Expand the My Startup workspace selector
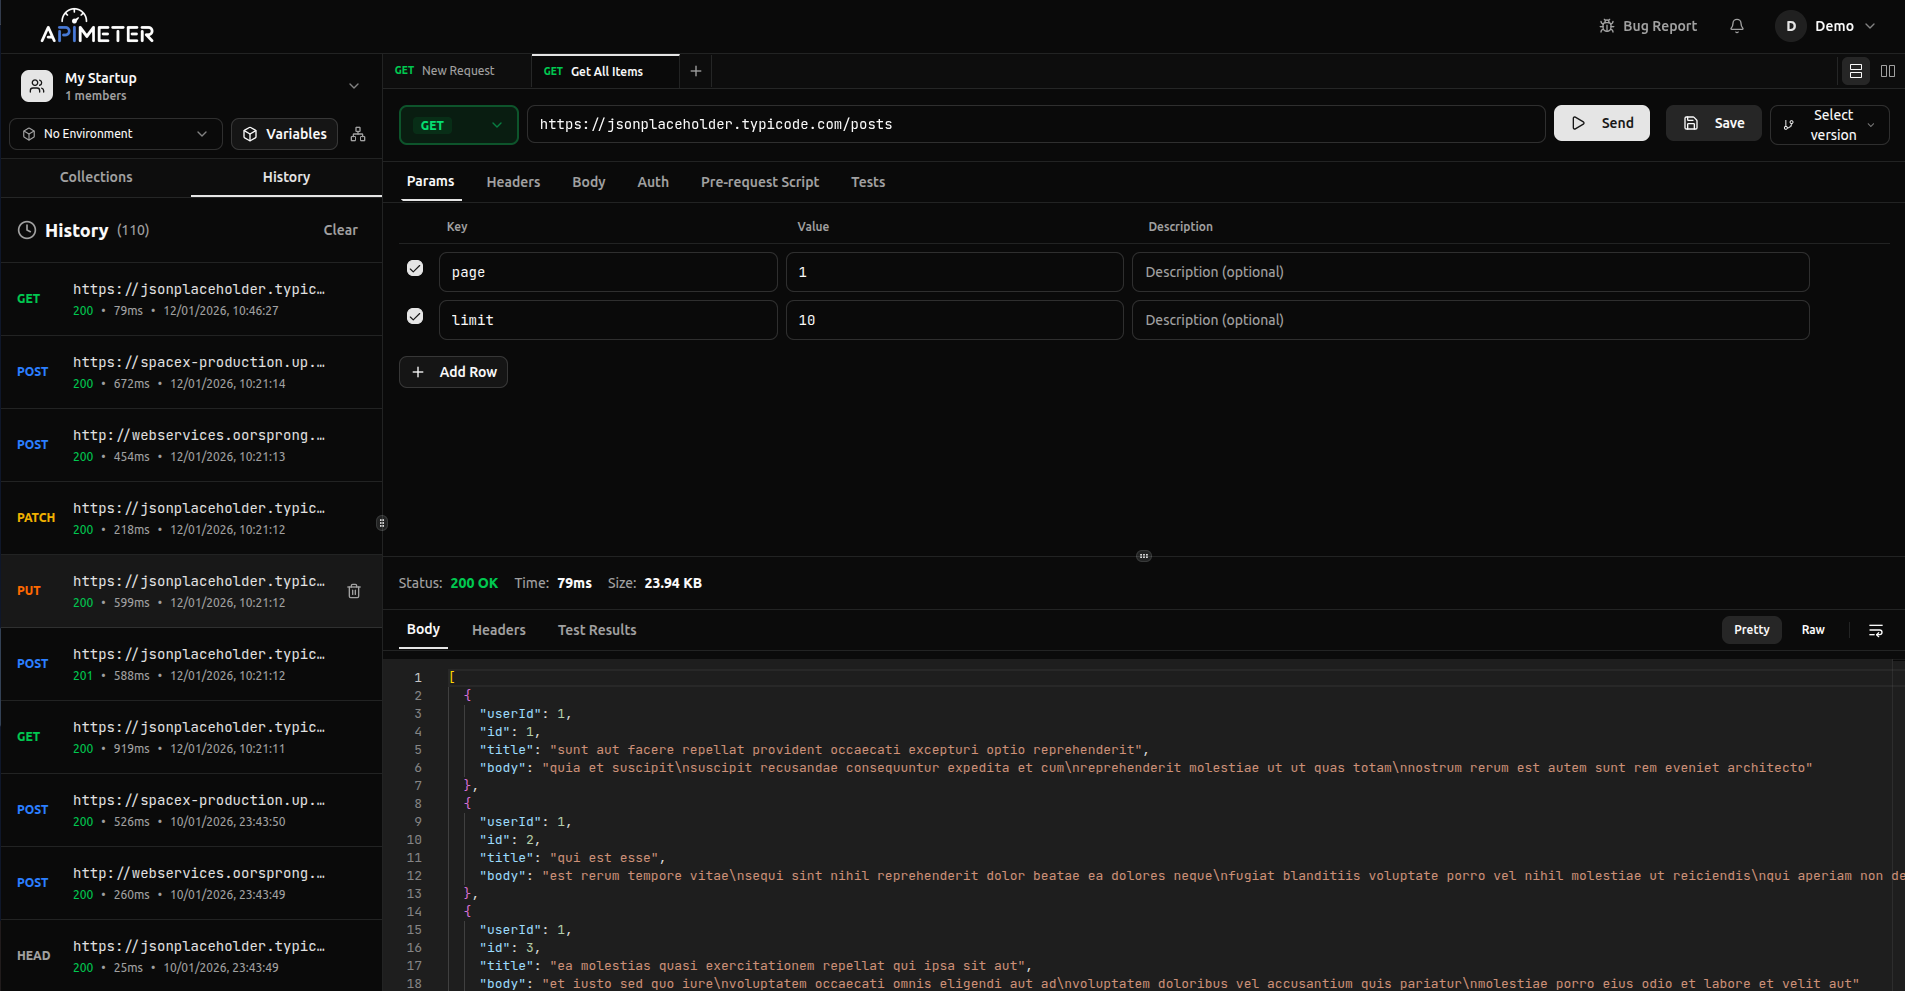 [x=353, y=86]
